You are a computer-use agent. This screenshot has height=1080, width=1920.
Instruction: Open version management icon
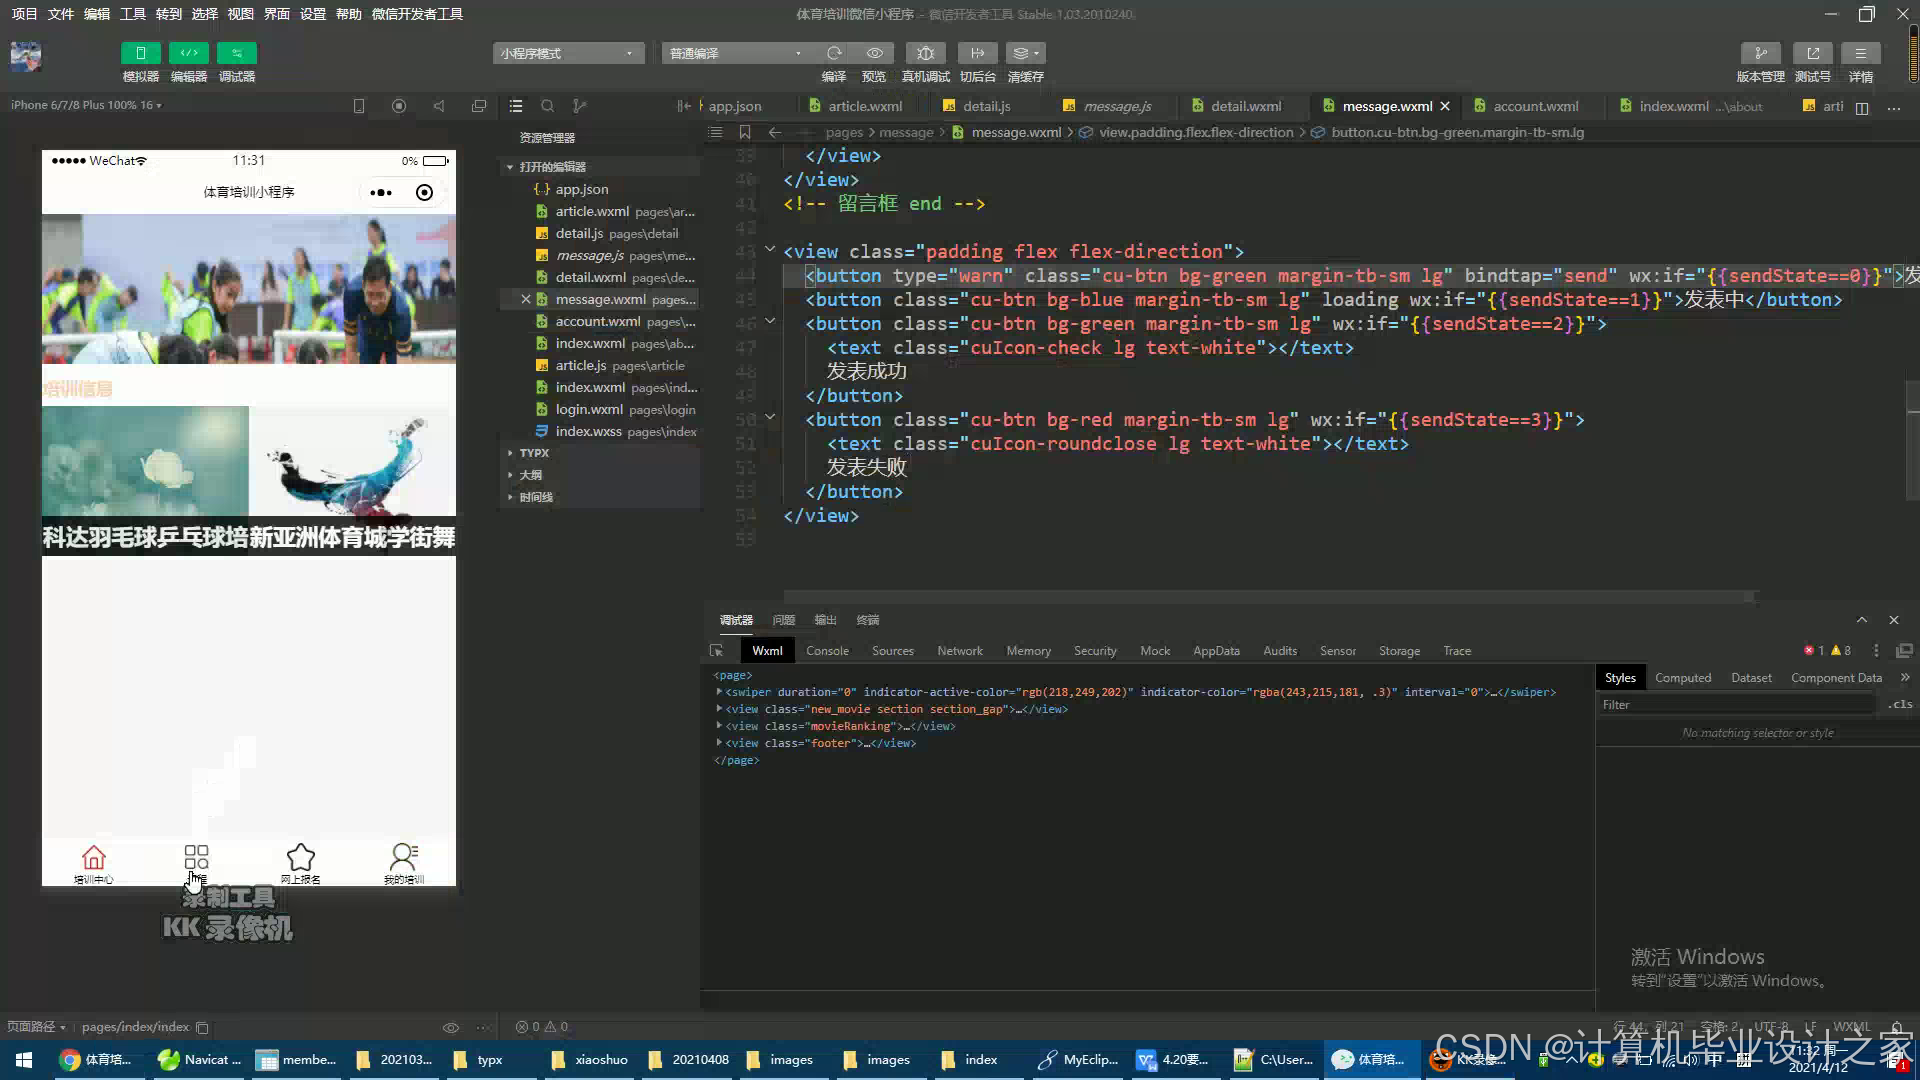point(1760,53)
